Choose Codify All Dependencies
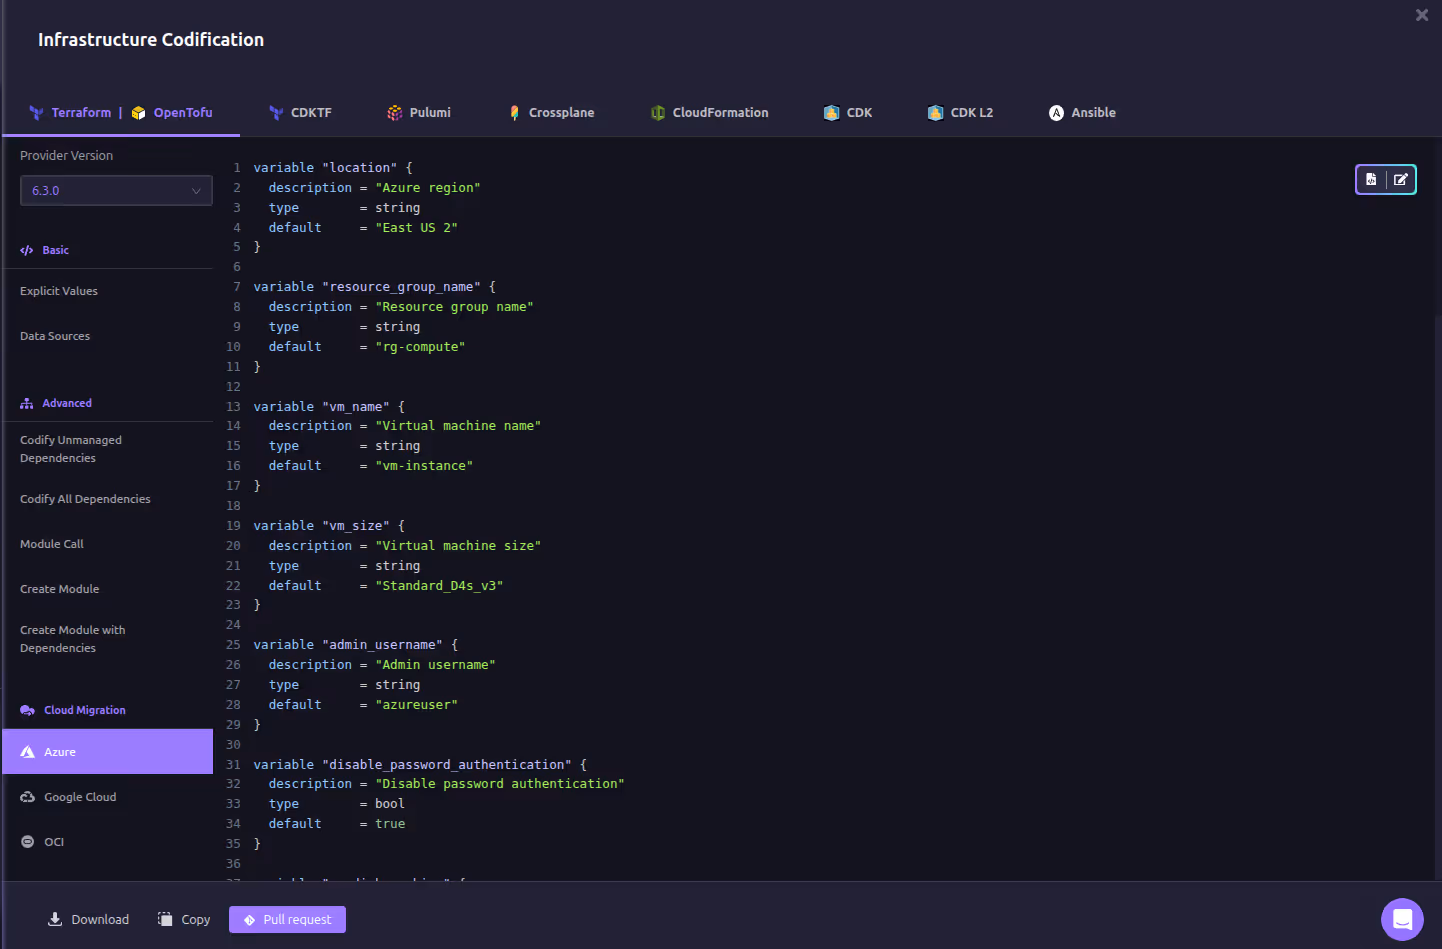The width and height of the screenshot is (1442, 949). coord(85,499)
